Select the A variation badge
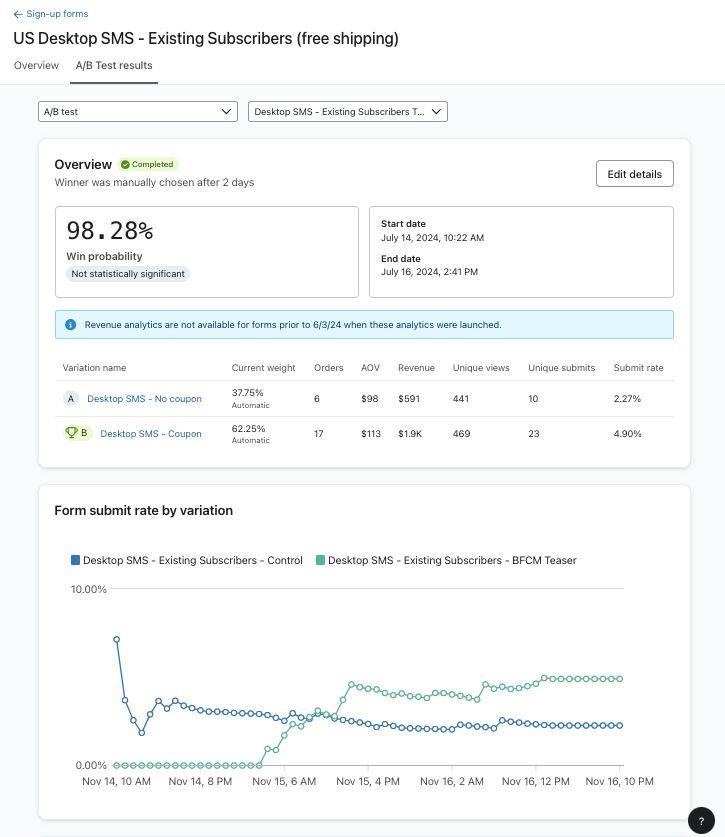The height and width of the screenshot is (837, 725). point(70,398)
